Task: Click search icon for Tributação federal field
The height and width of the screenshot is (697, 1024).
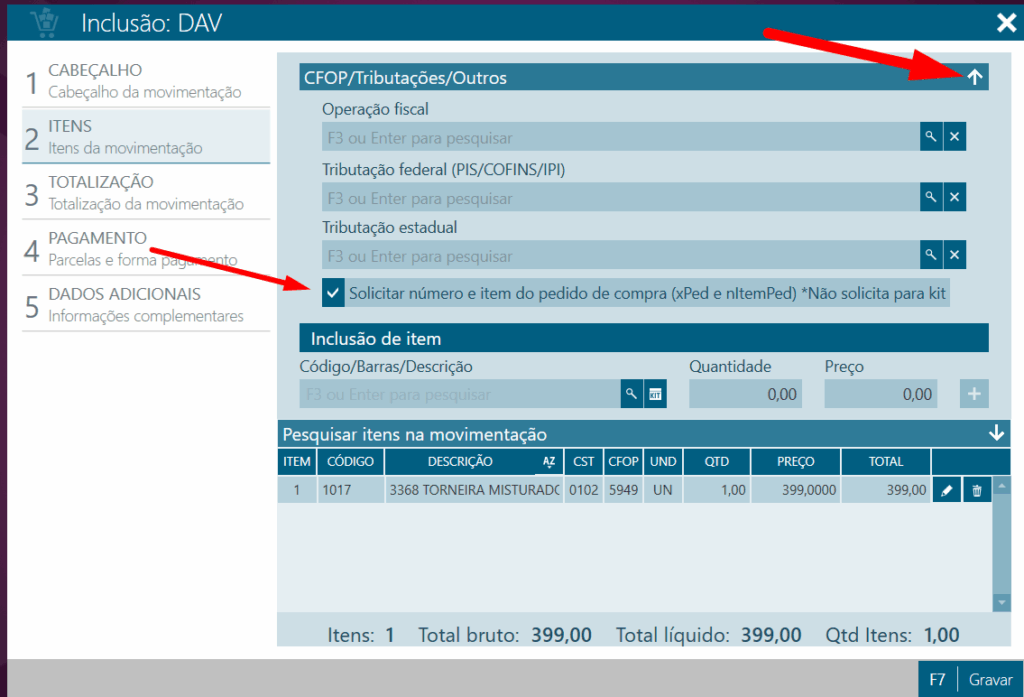Action: (931, 197)
